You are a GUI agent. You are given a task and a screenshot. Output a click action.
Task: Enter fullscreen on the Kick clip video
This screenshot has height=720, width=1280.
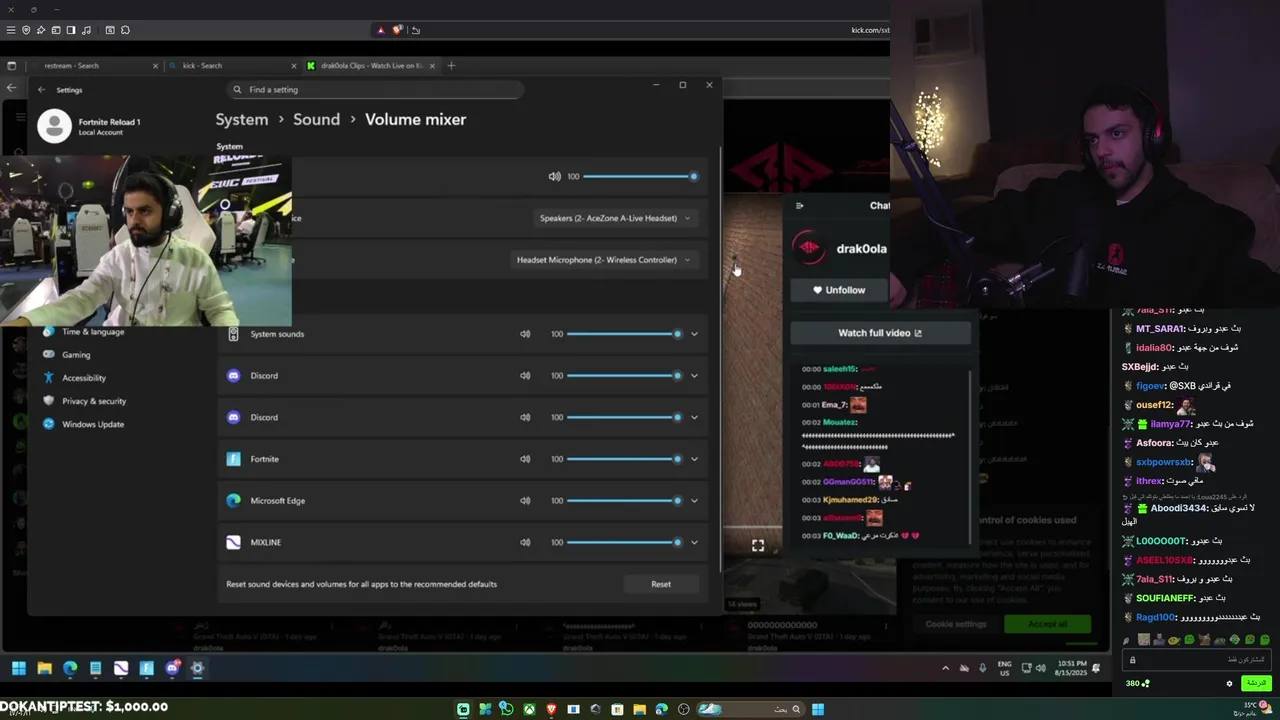coord(758,545)
